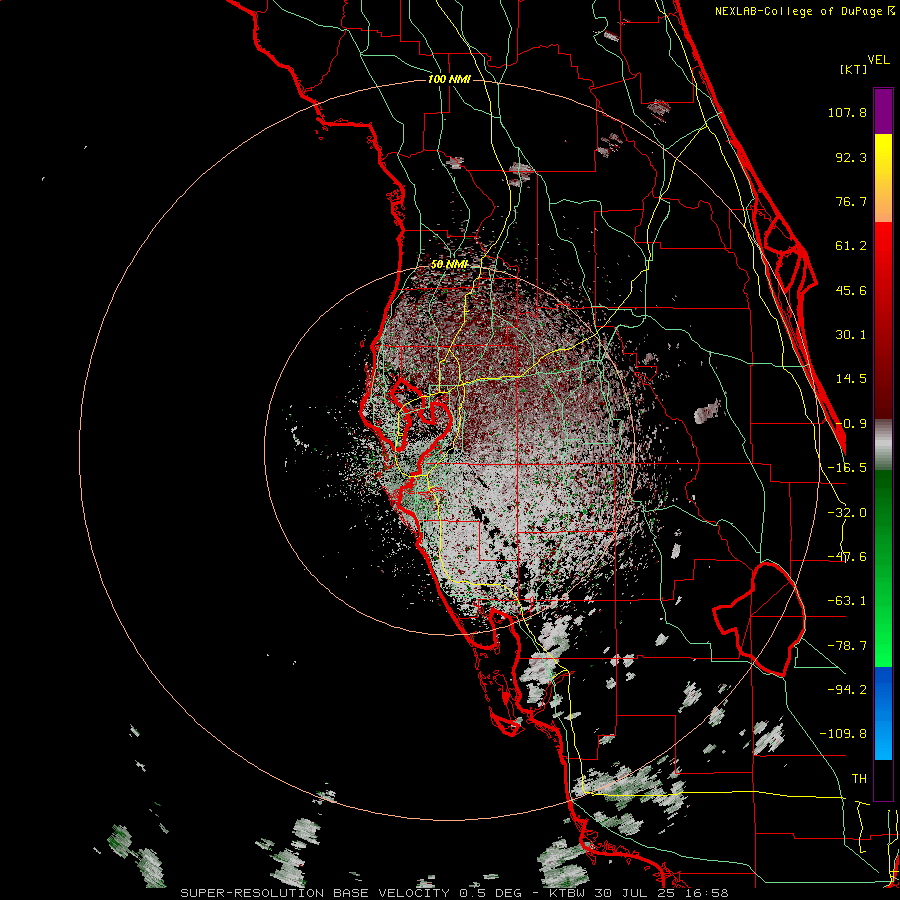Click the VEL legend title

point(878,60)
